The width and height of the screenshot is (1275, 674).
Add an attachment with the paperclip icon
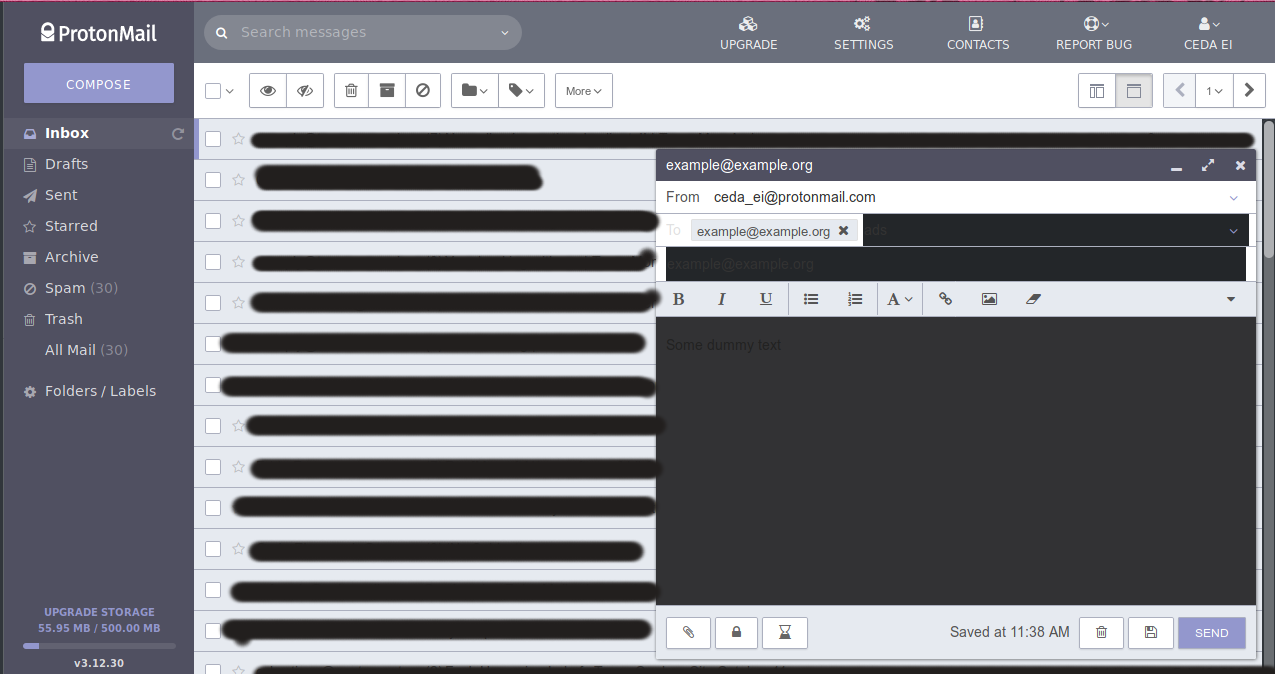688,633
